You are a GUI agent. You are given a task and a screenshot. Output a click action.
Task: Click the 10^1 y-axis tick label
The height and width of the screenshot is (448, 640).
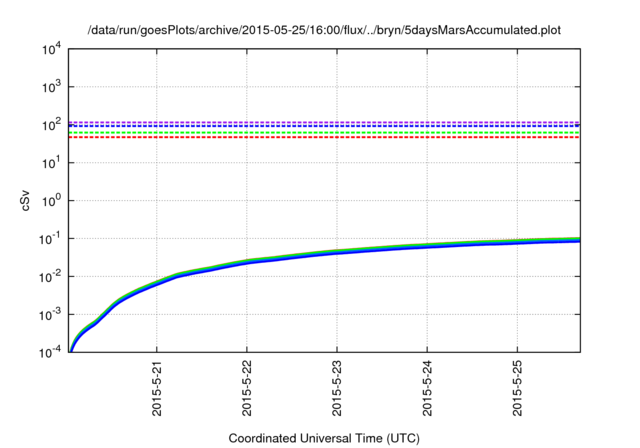(x=51, y=163)
